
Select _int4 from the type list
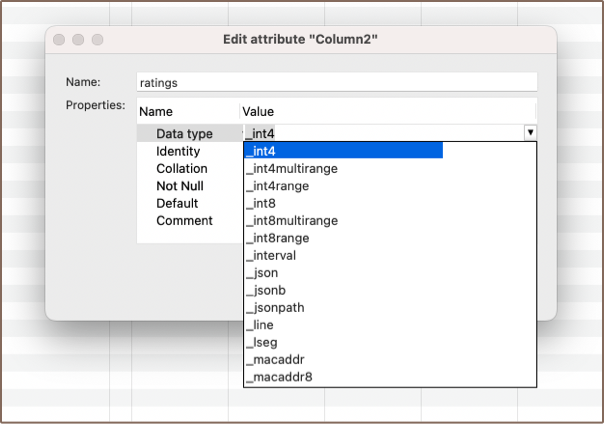(x=343, y=151)
